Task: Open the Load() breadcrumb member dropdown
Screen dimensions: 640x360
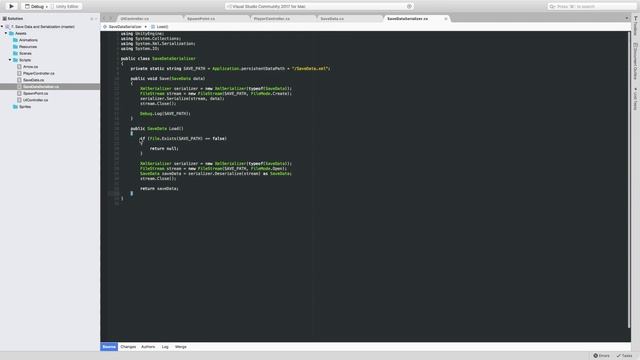Action: click(x=160, y=27)
